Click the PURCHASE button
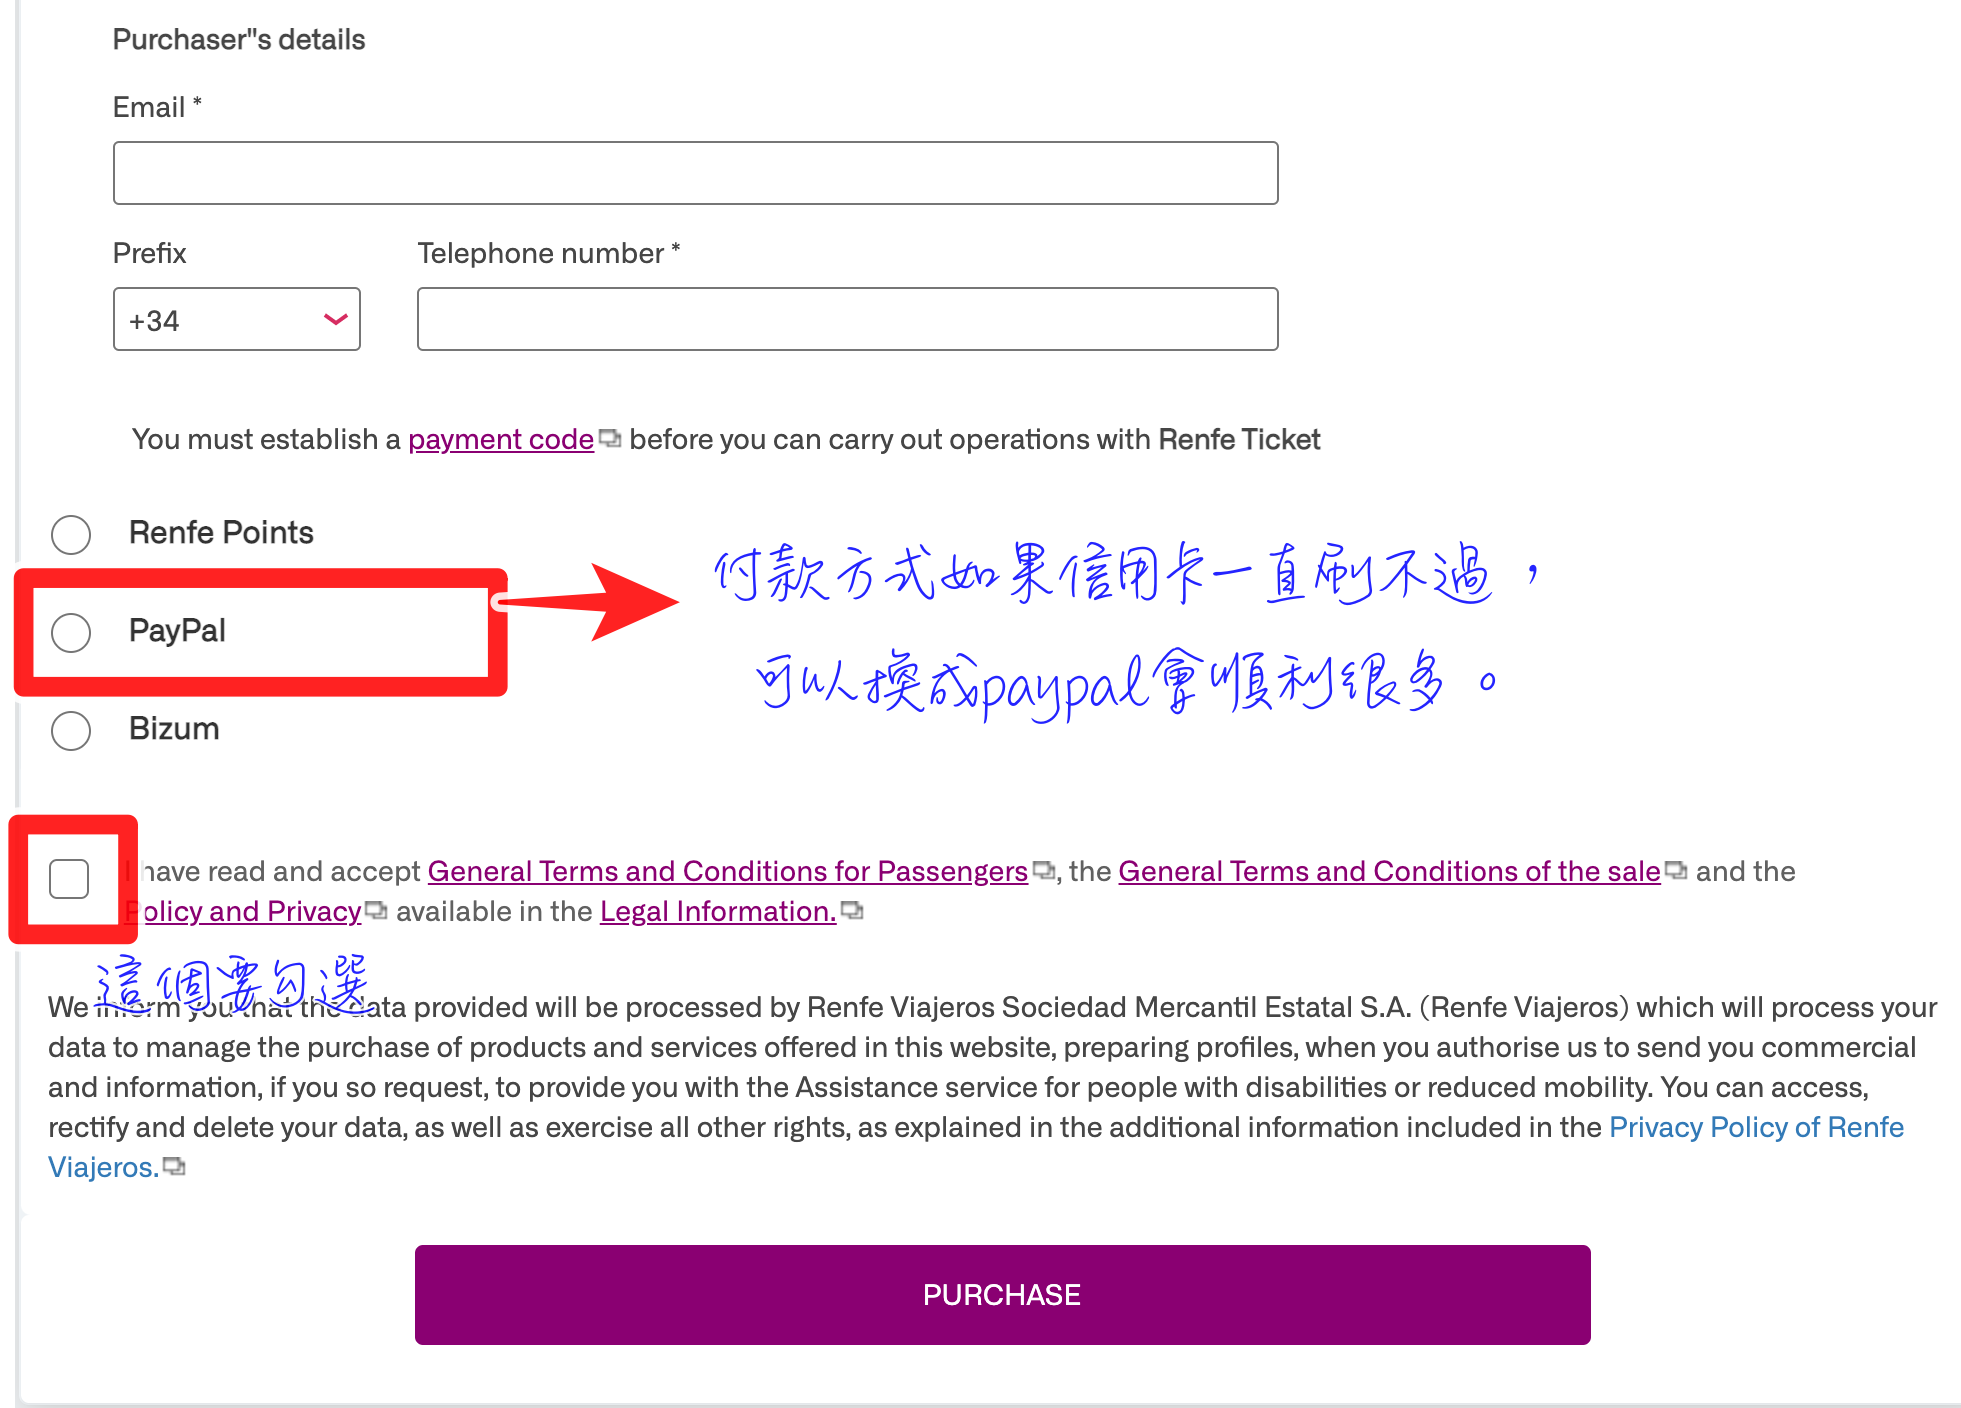 (x=1000, y=1294)
